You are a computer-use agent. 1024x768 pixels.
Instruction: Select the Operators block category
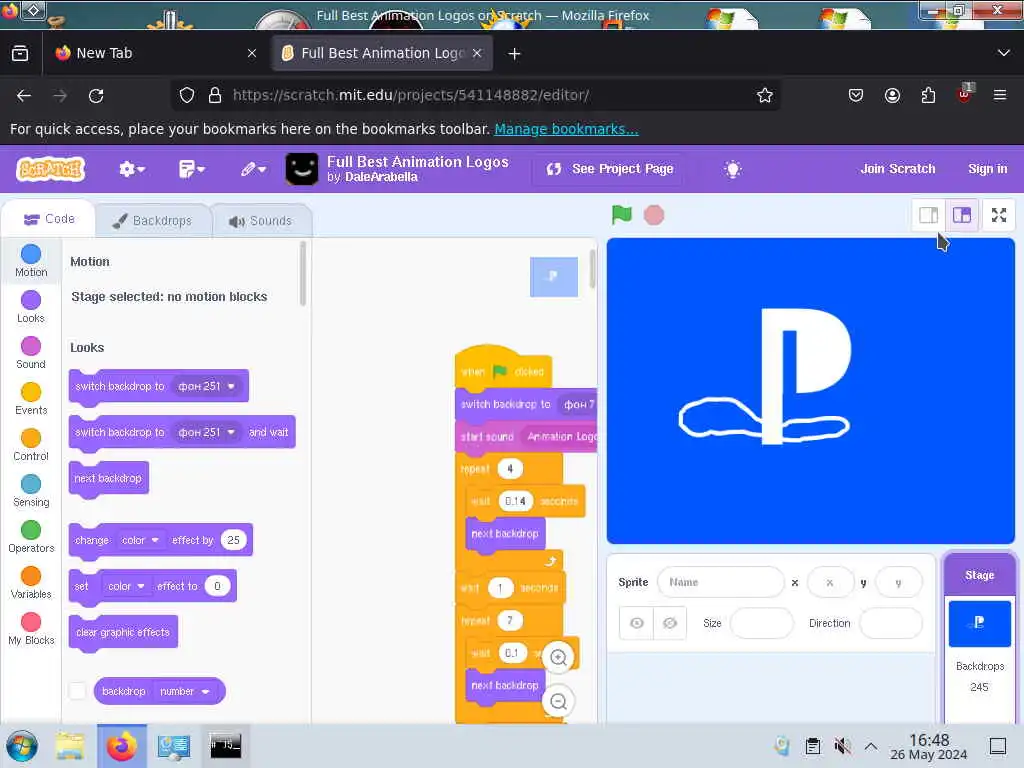tap(31, 537)
